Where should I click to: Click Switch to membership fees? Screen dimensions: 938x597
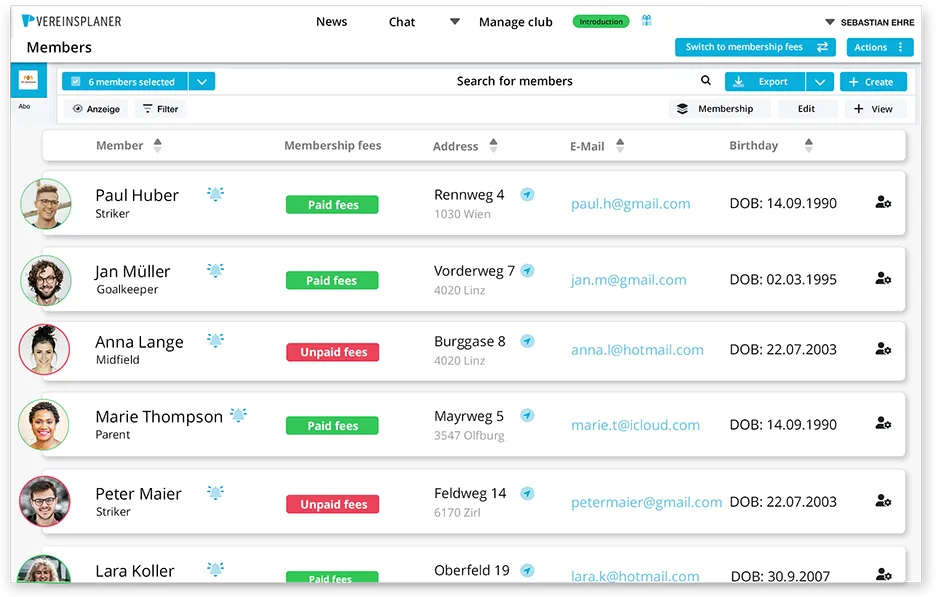[754, 47]
